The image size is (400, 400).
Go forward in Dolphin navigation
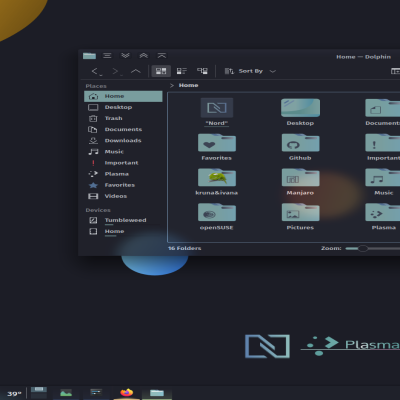pos(117,71)
